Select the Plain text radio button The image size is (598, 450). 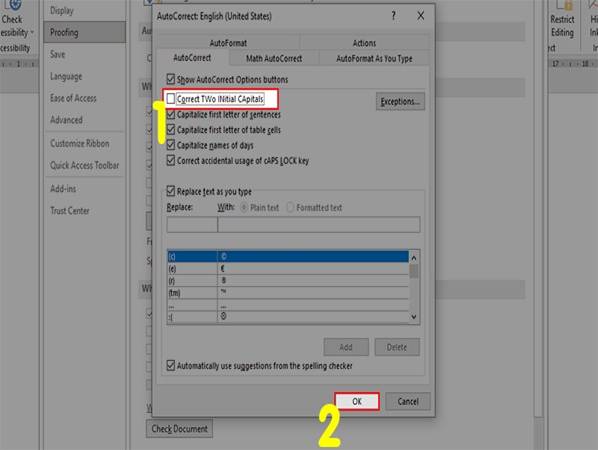click(x=244, y=207)
